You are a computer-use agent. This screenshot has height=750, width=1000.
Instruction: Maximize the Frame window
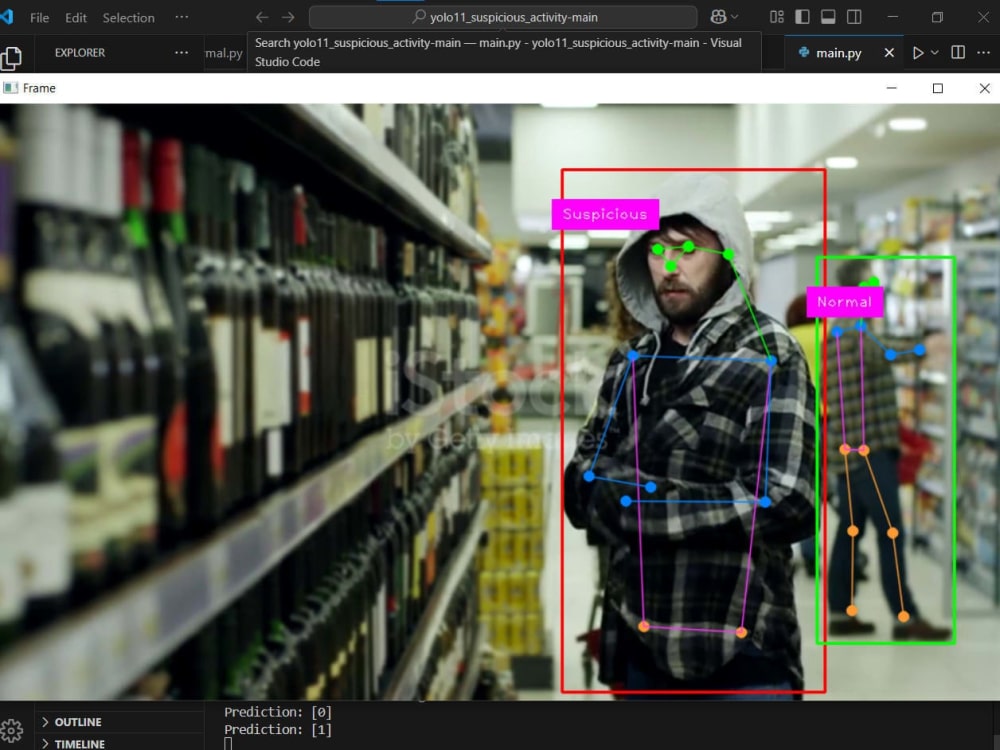938,88
